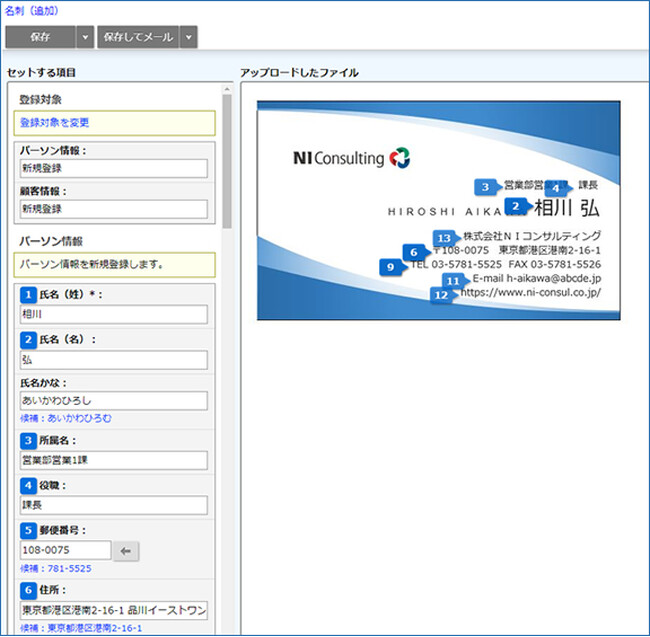Open the dropdown arrow next to 保存
Image resolution: width=650 pixels, height=637 pixels.
coord(85,37)
